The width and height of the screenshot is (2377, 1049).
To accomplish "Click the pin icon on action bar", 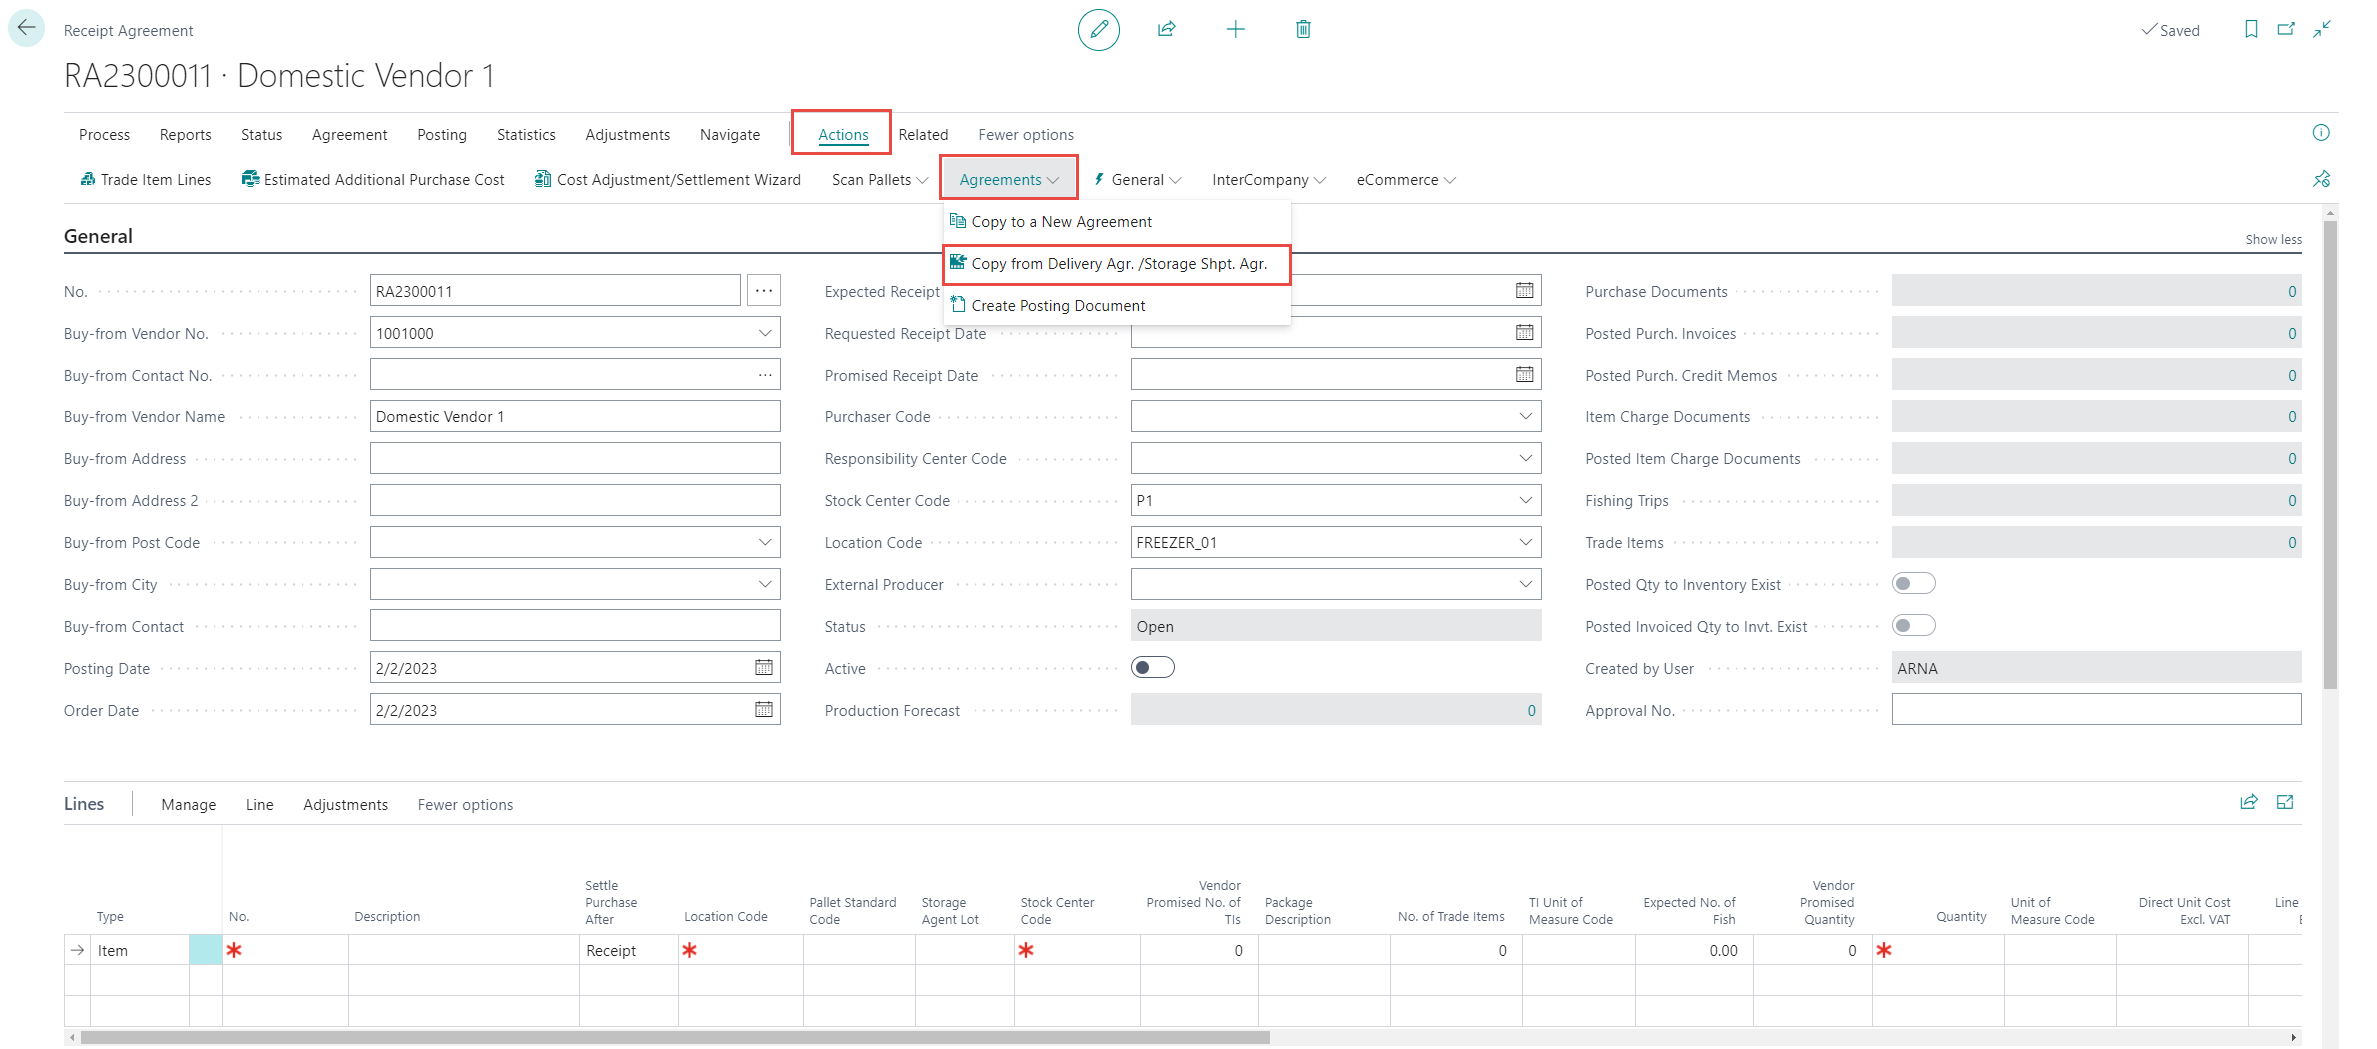I will tap(2321, 179).
